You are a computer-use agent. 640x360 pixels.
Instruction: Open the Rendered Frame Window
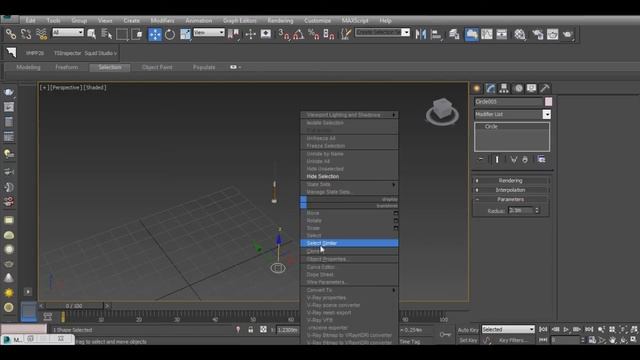pos(553,34)
